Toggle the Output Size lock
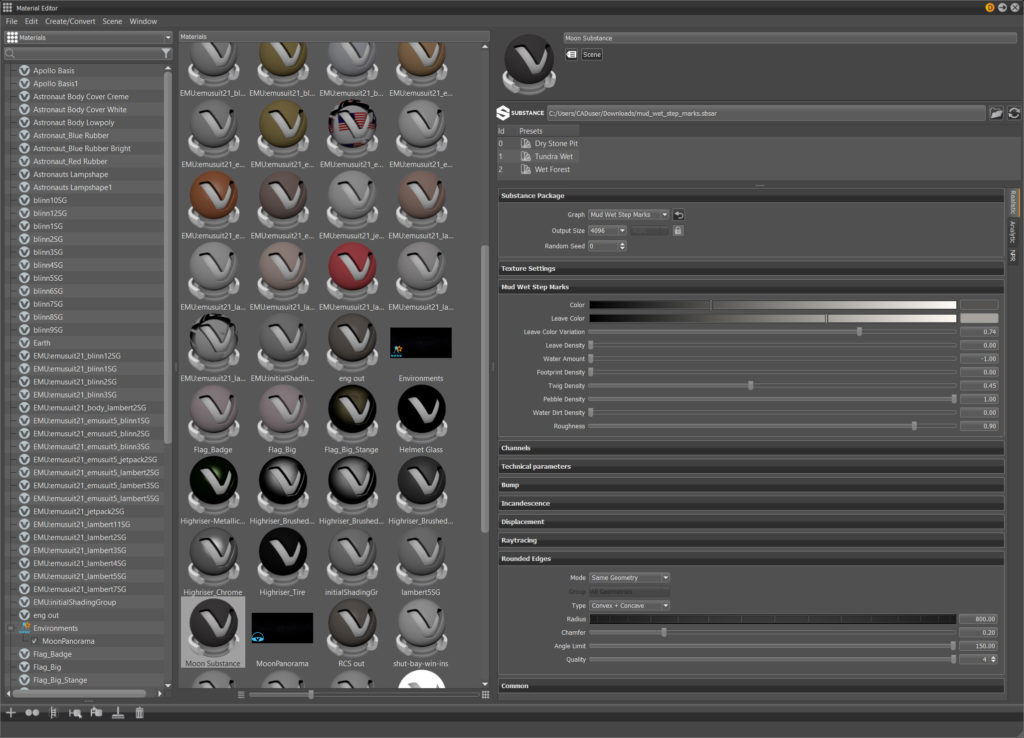The image size is (1024, 738). [x=678, y=231]
